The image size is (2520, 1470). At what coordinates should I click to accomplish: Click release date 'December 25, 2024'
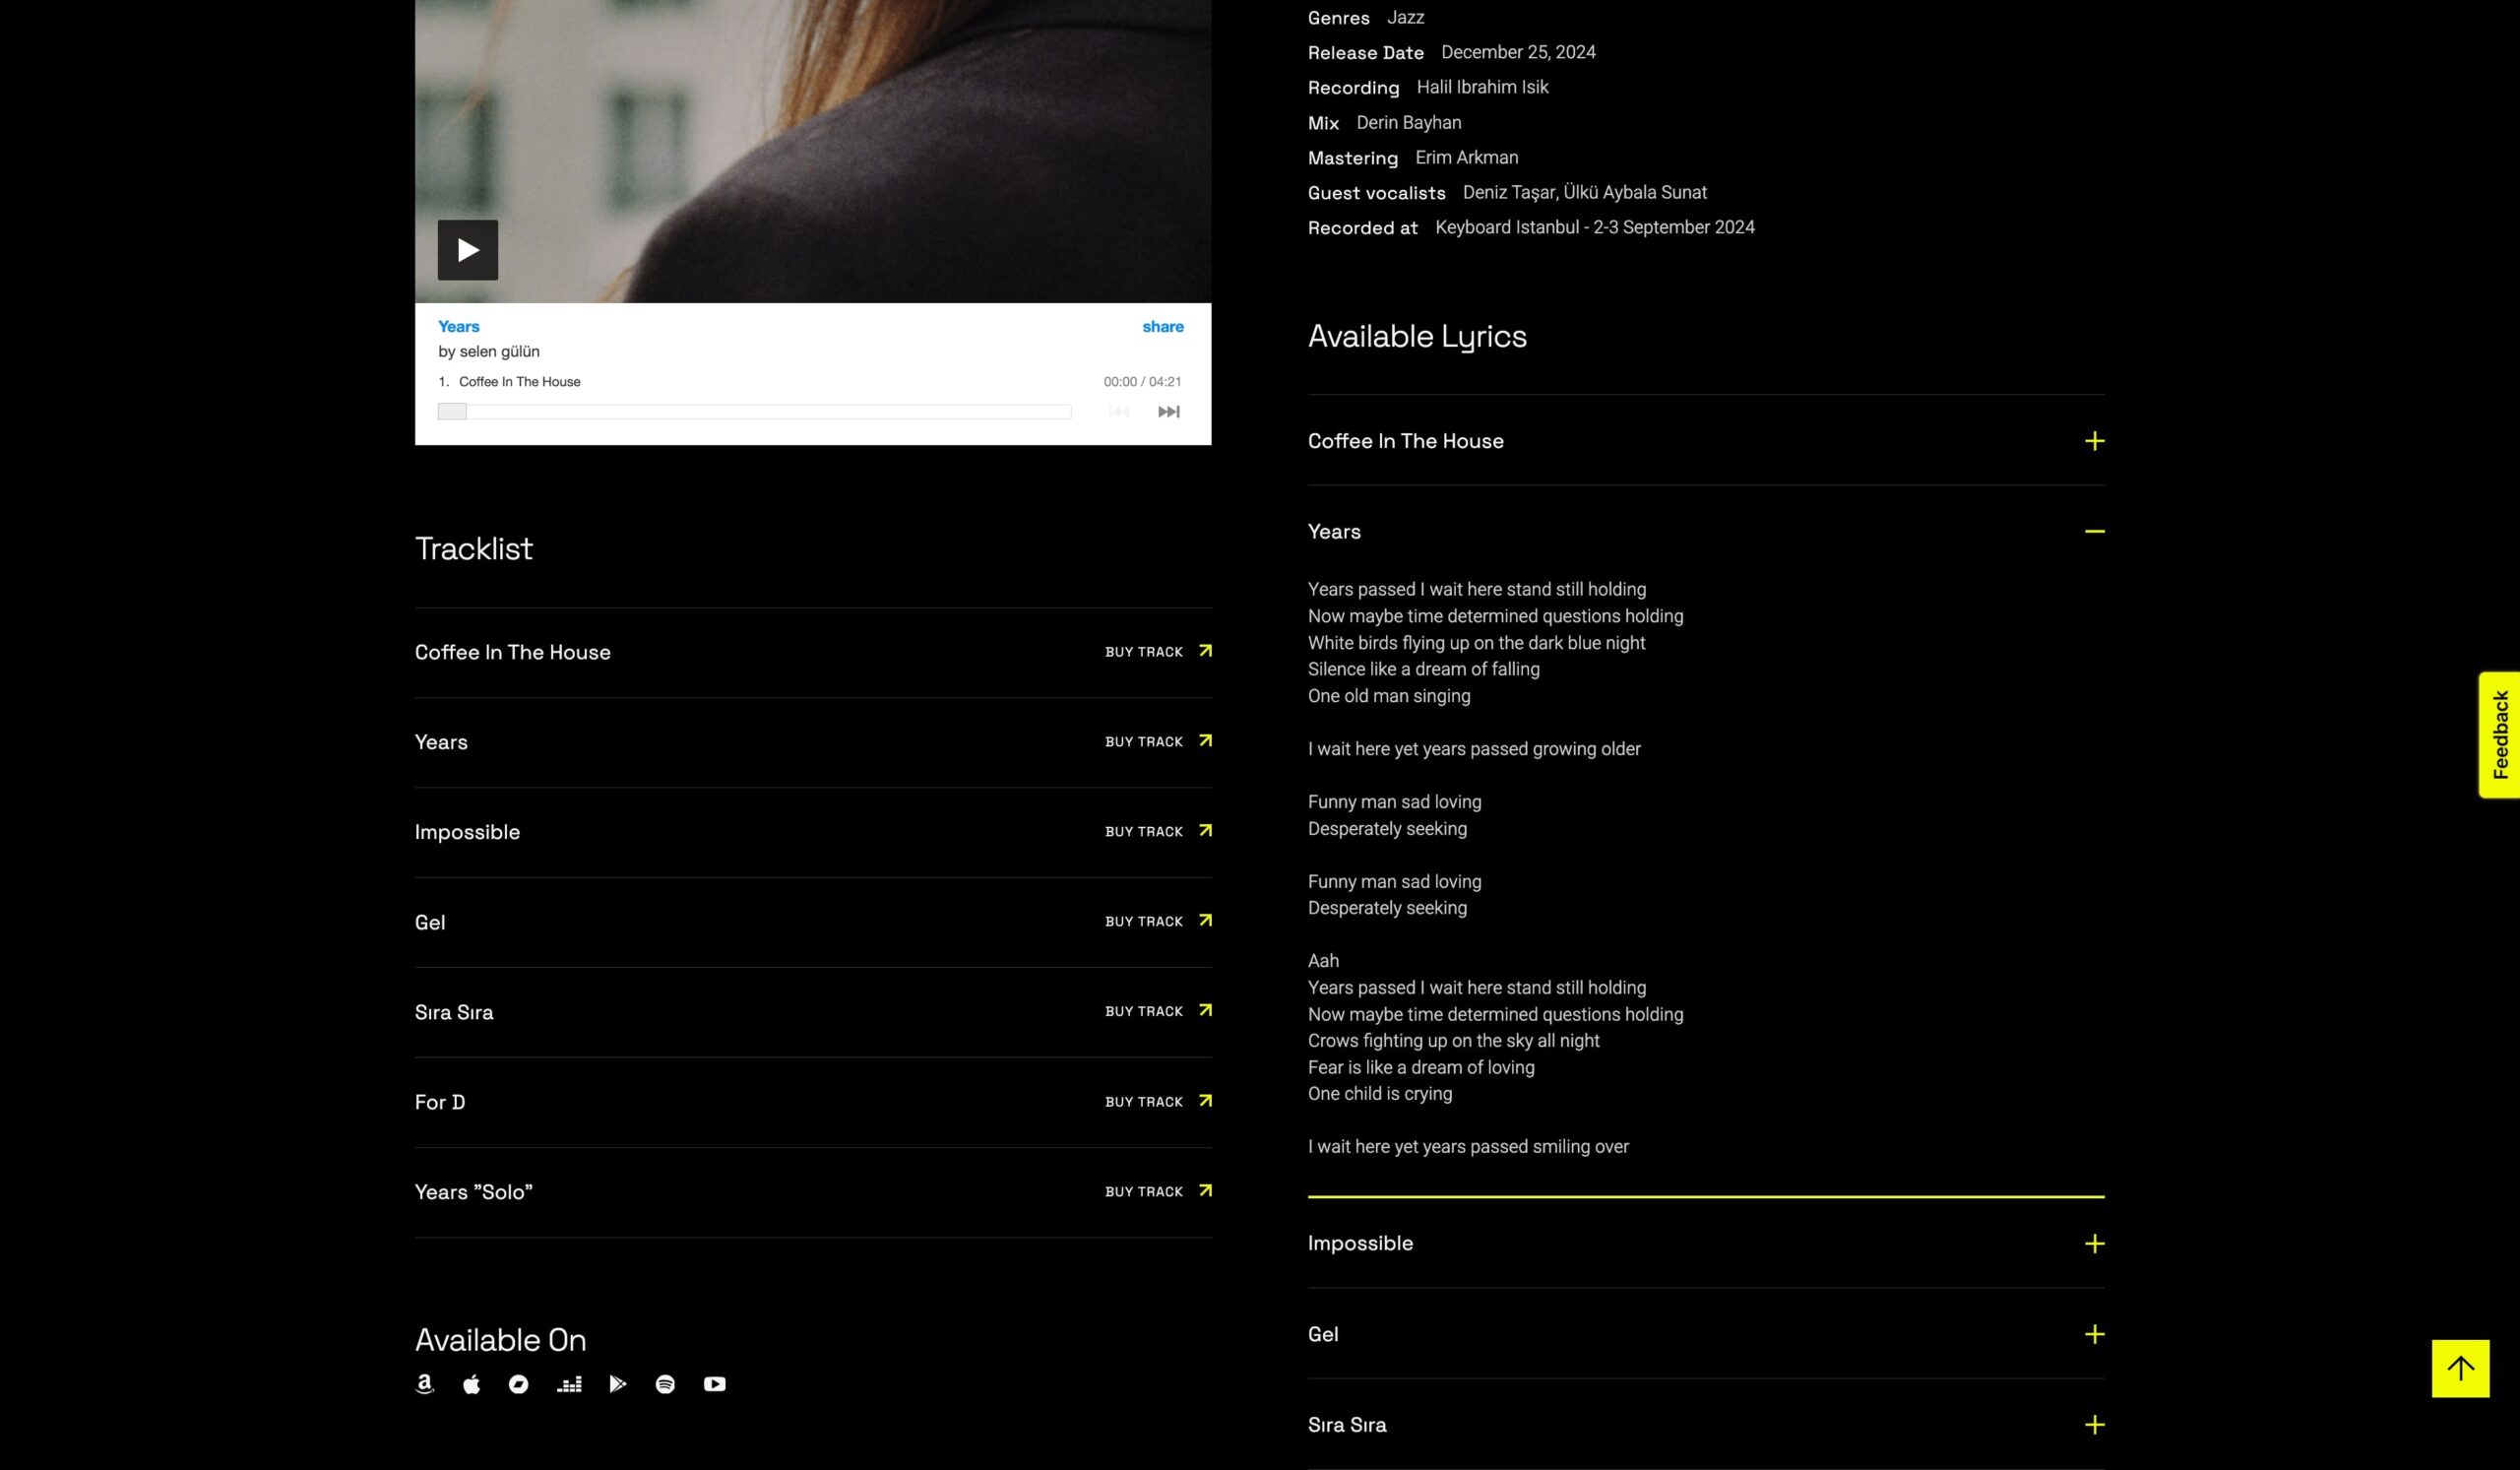pyautogui.click(x=1517, y=52)
